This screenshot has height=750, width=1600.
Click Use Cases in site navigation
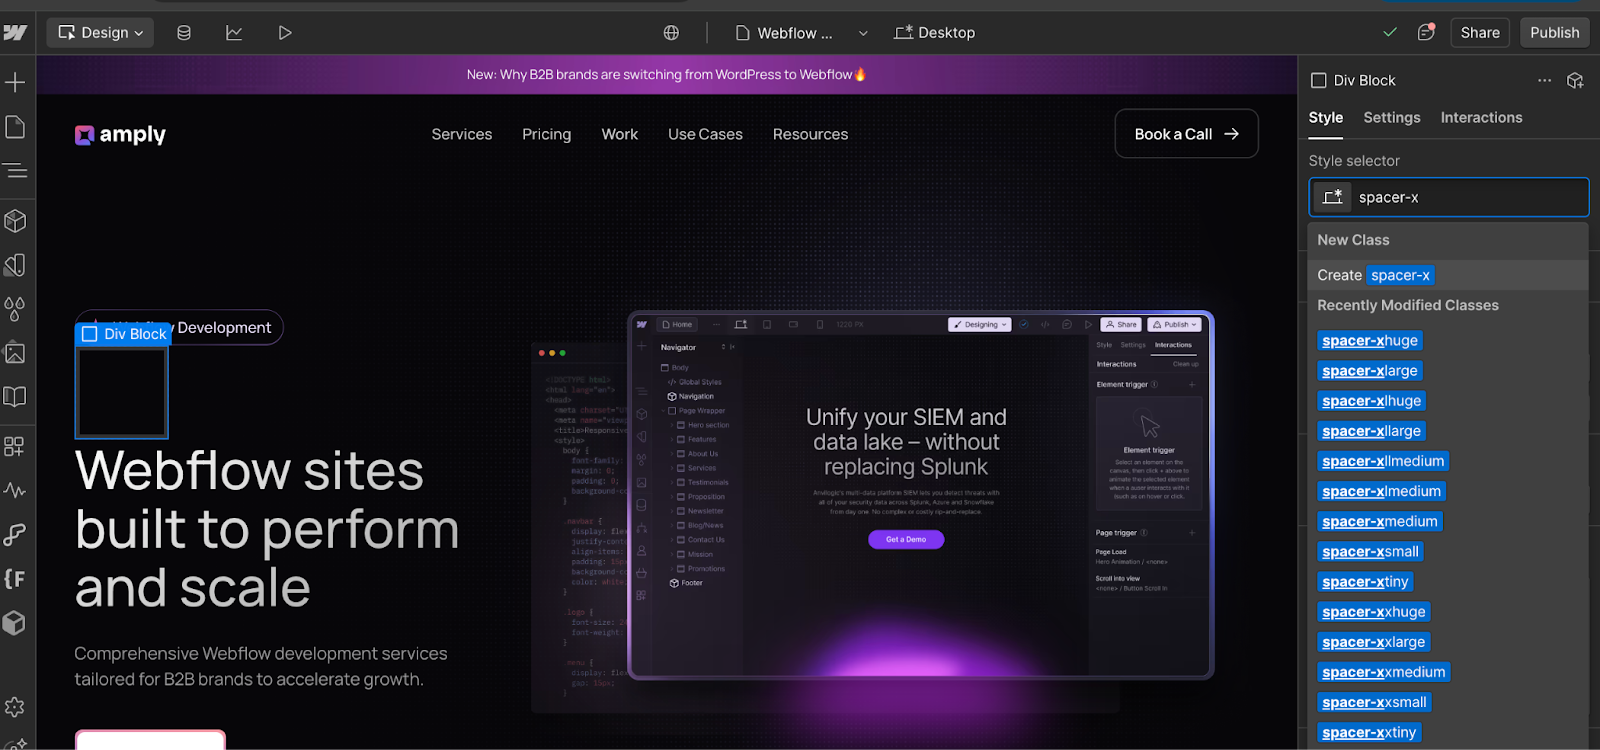tap(705, 134)
